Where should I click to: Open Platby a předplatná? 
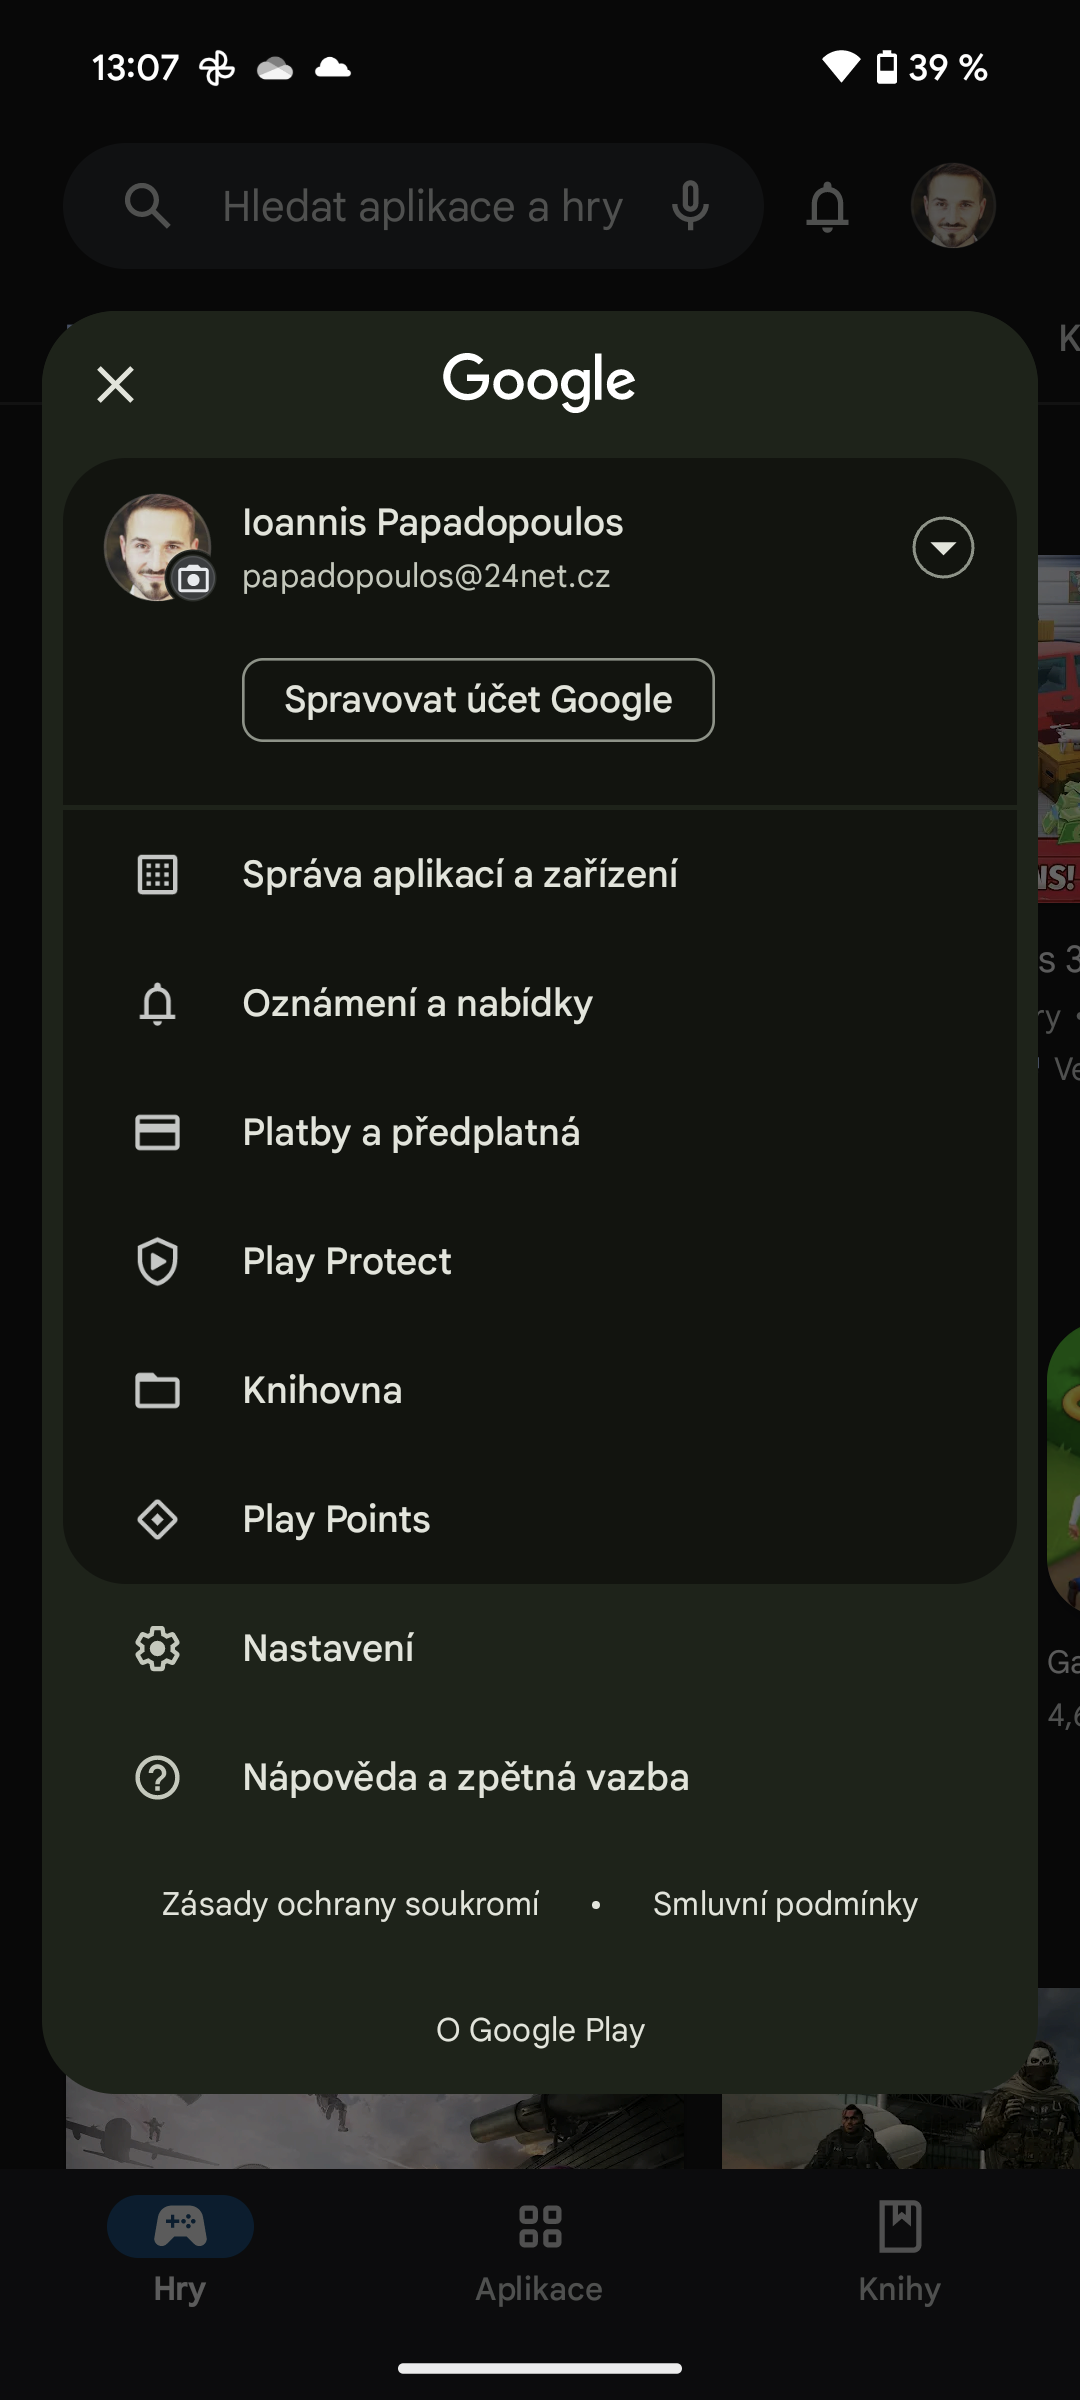[x=411, y=1132]
